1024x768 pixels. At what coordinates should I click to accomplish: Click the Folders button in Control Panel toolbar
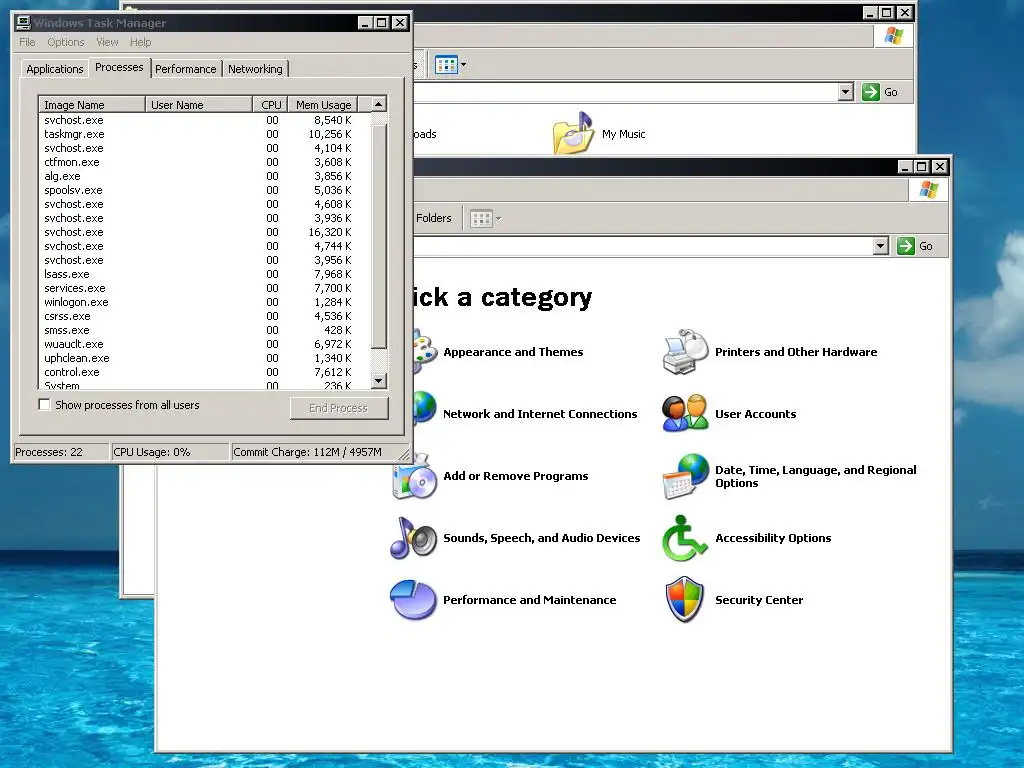[x=434, y=218]
